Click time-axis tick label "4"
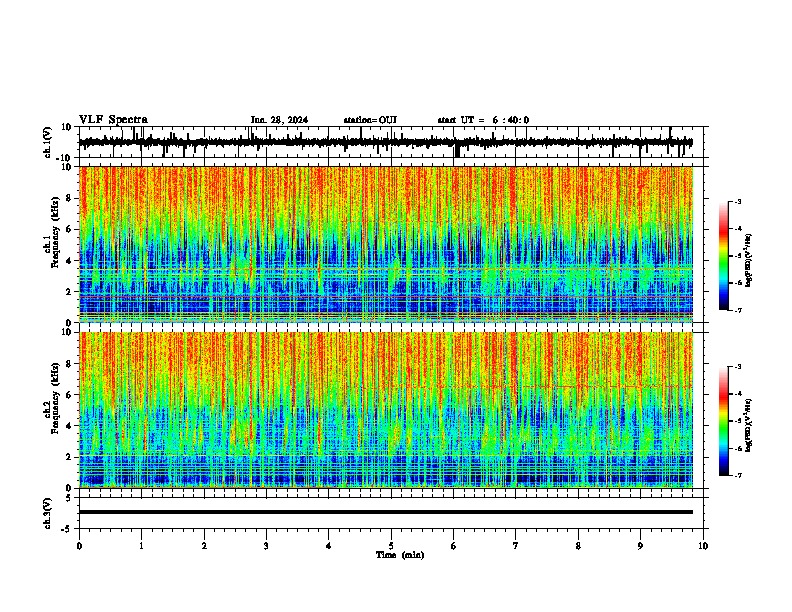This screenshot has height=612, width=792. [x=329, y=546]
